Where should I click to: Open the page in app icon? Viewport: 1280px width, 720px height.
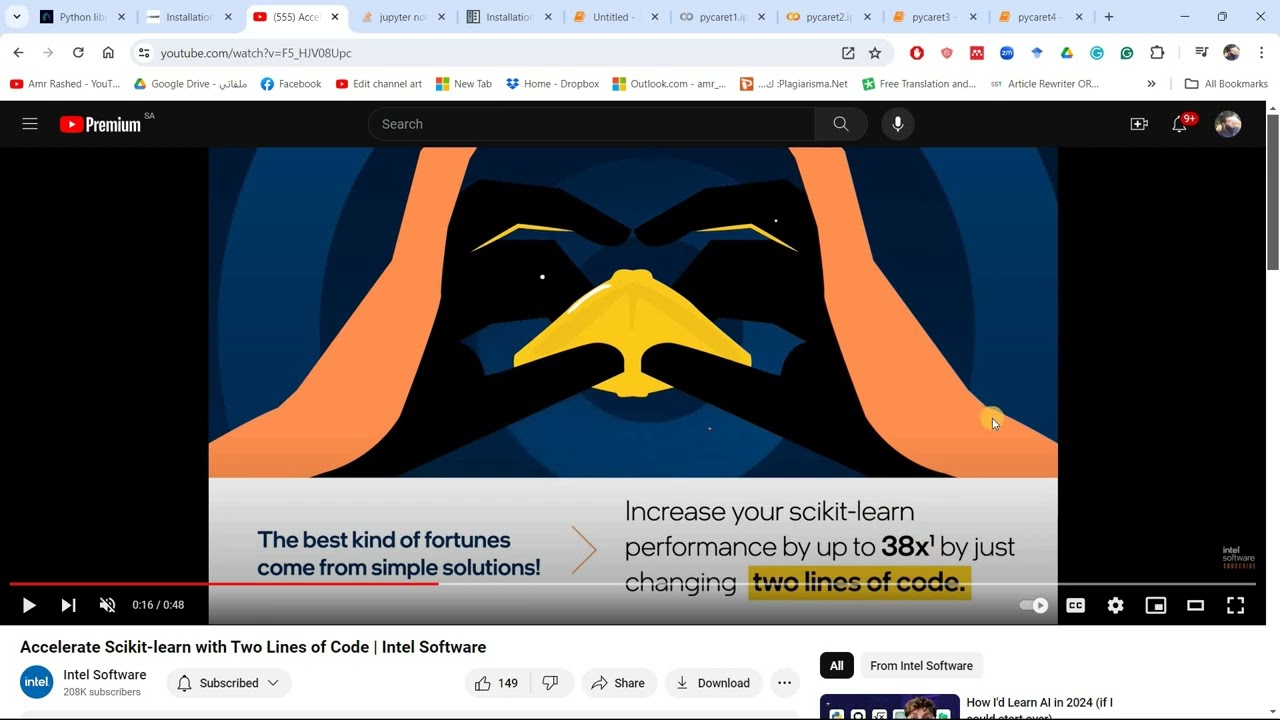click(x=848, y=53)
